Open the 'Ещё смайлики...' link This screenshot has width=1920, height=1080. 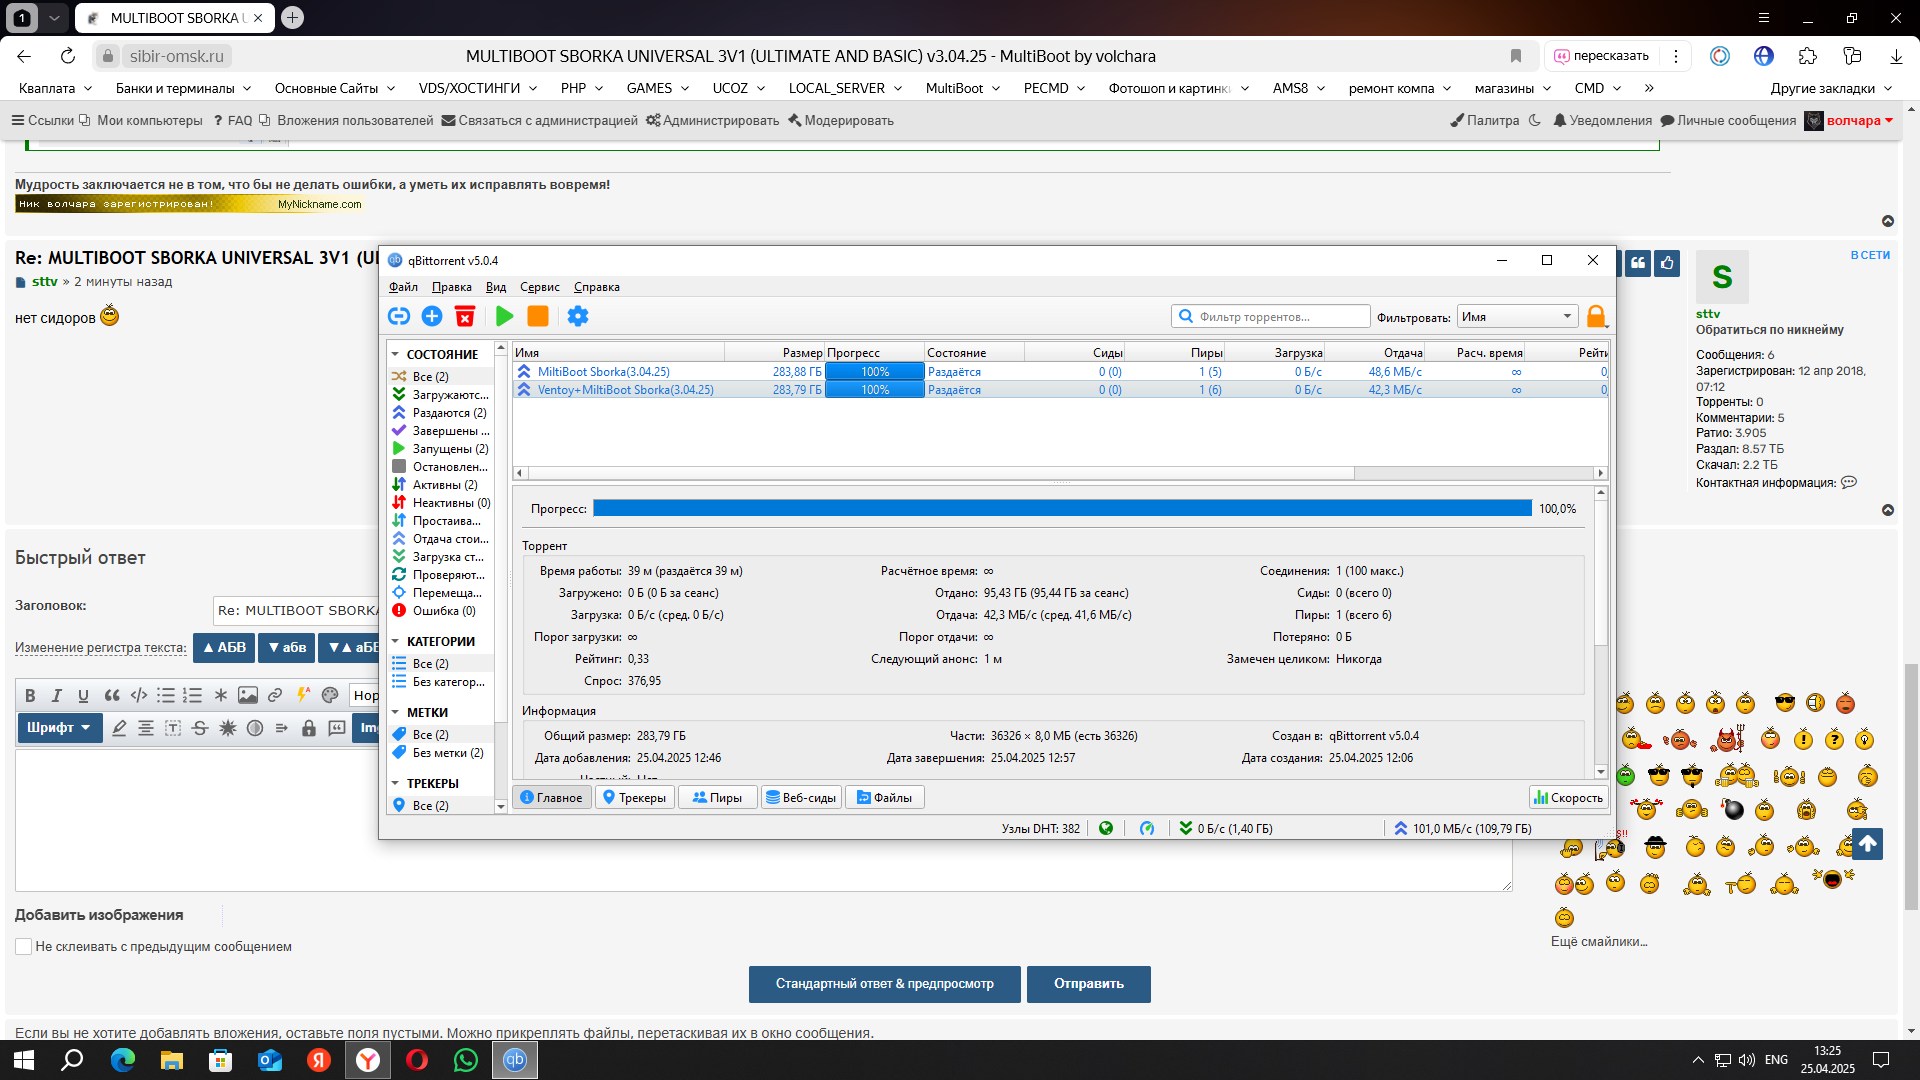[x=1598, y=941]
